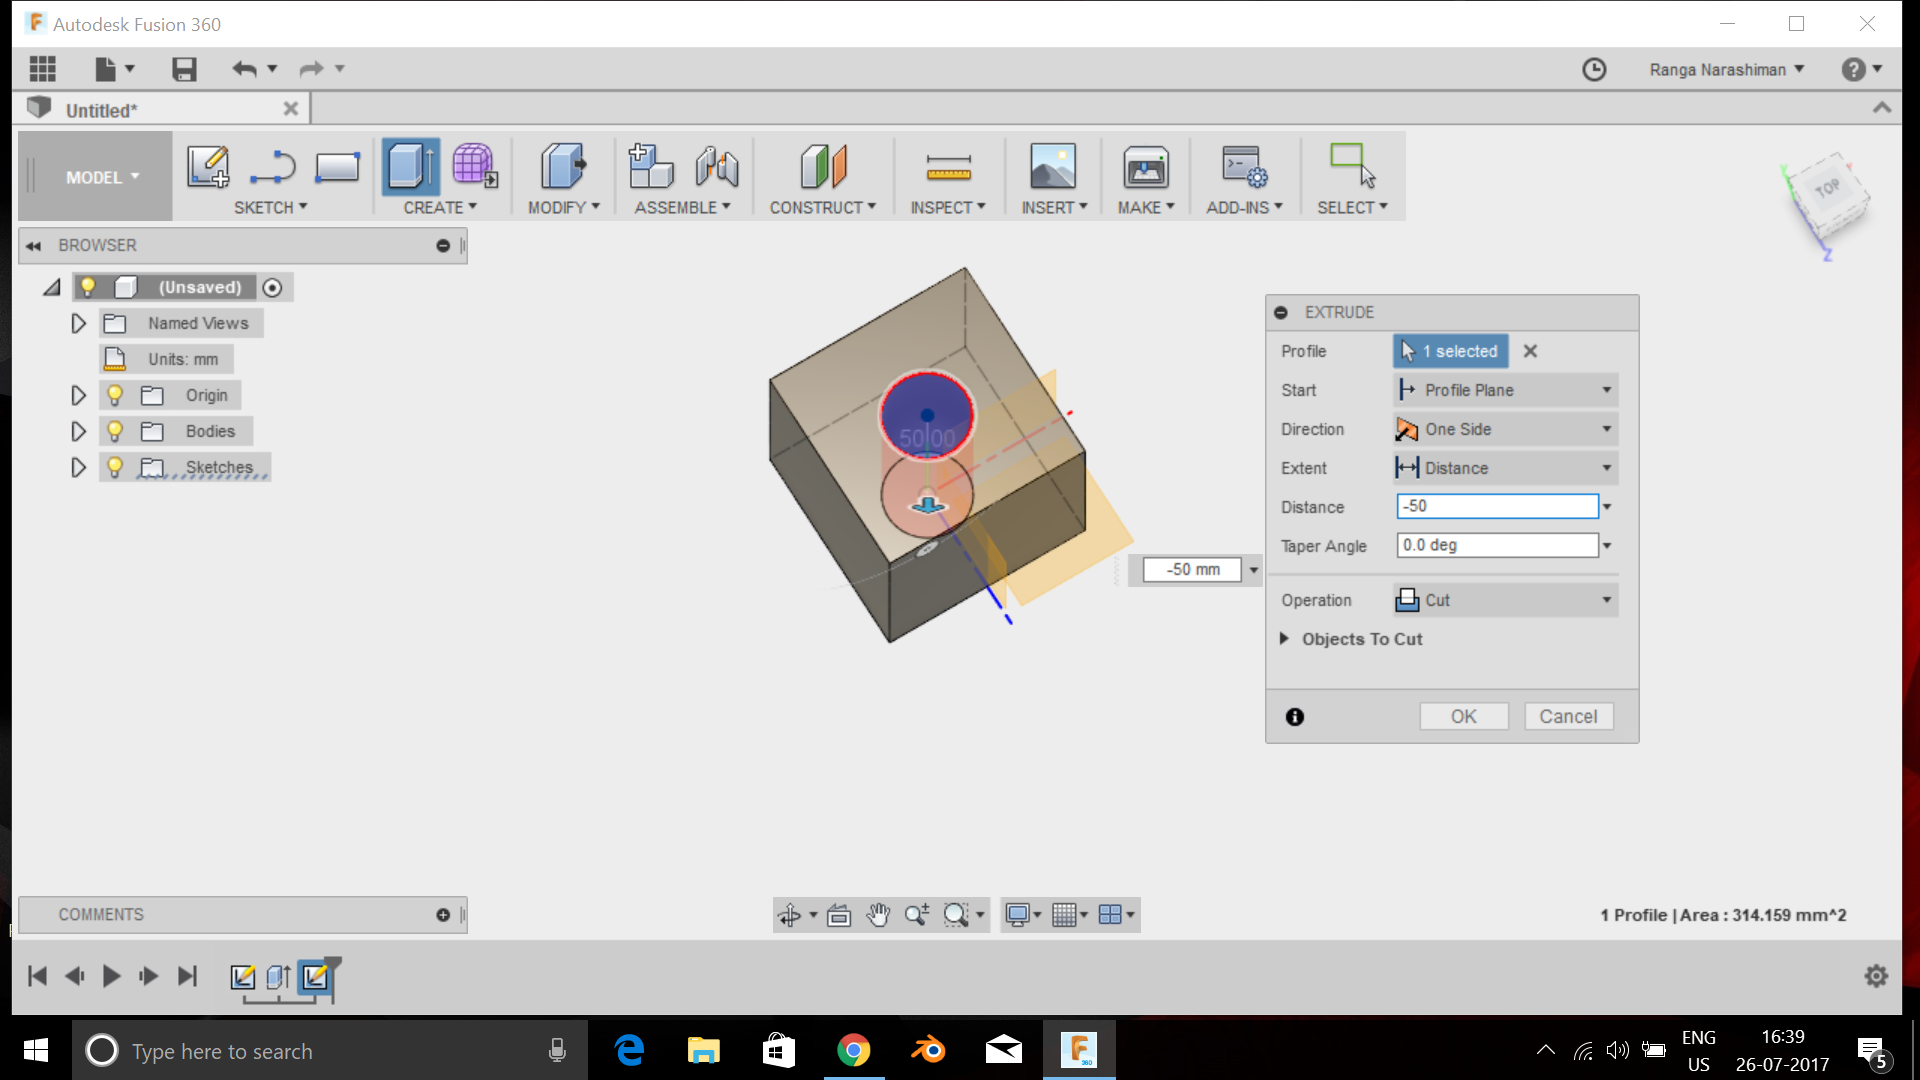This screenshot has height=1080, width=1920.
Task: Open the Create menu
Action: pos(439,206)
